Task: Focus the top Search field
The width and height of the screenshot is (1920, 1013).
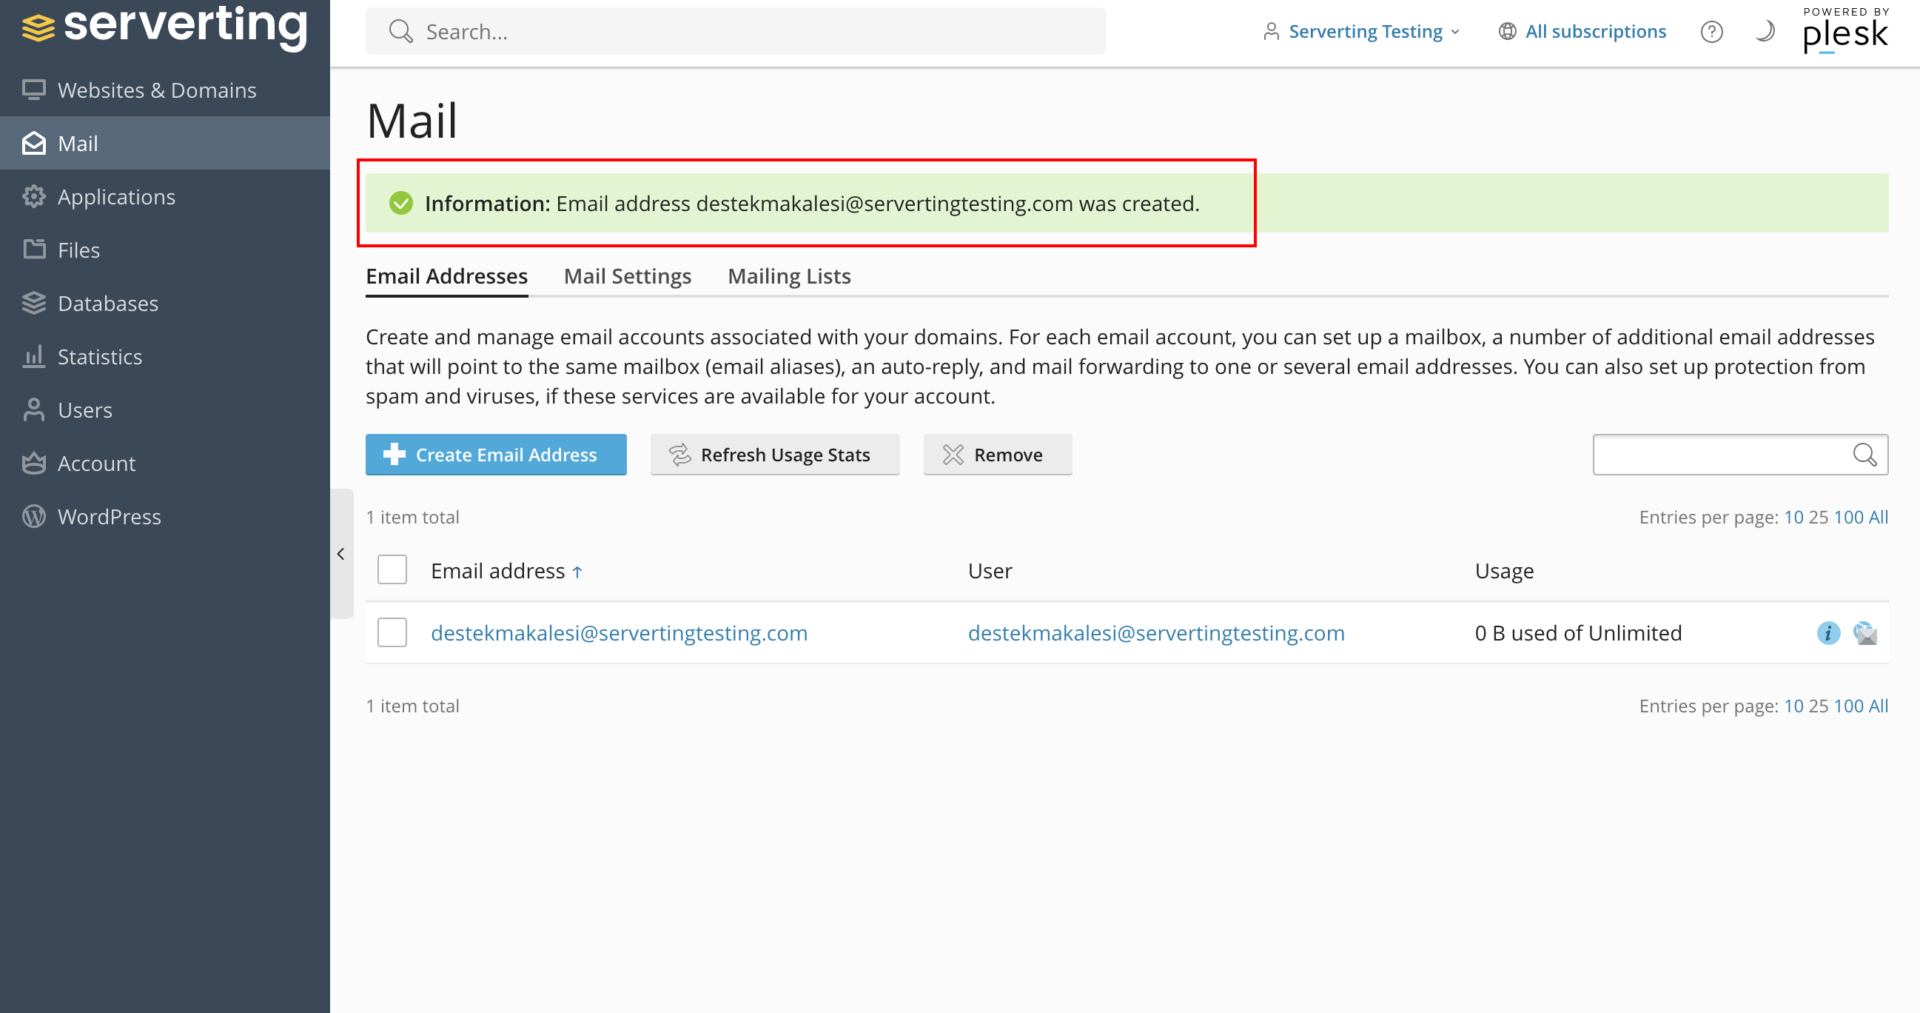Action: click(735, 32)
